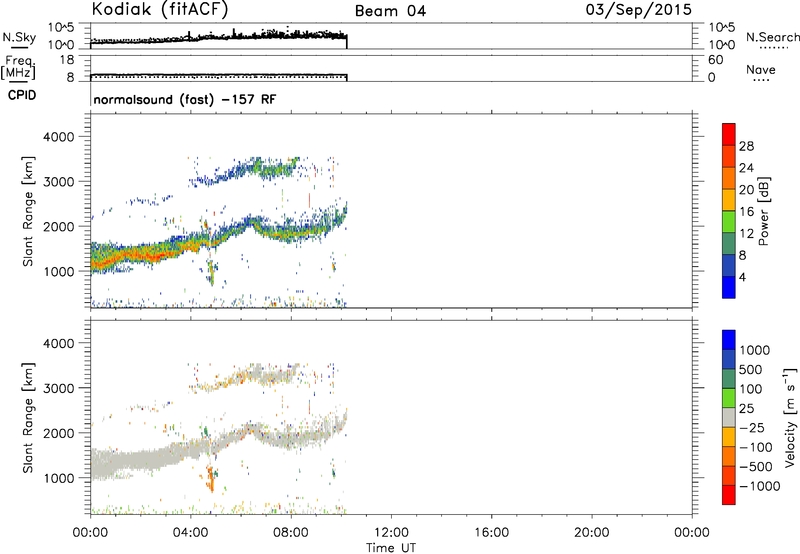Click the '4000' tick on power panel
The height and width of the screenshot is (554, 800).
(x=58, y=137)
